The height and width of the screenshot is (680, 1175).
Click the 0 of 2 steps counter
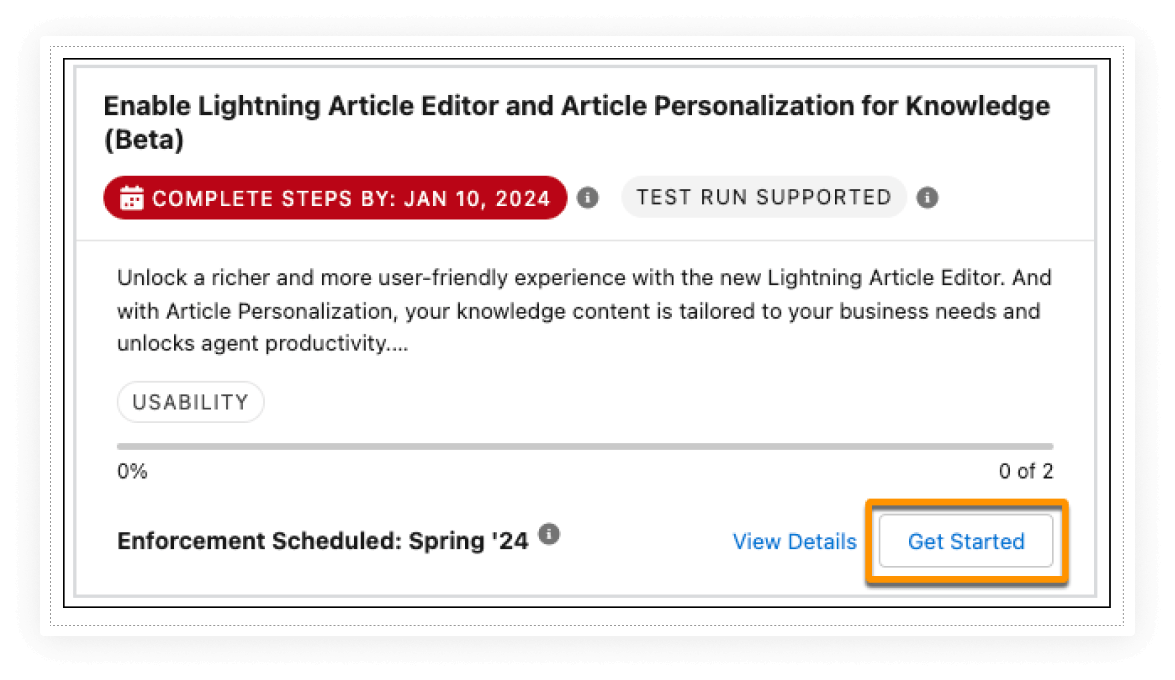[x=1026, y=471]
